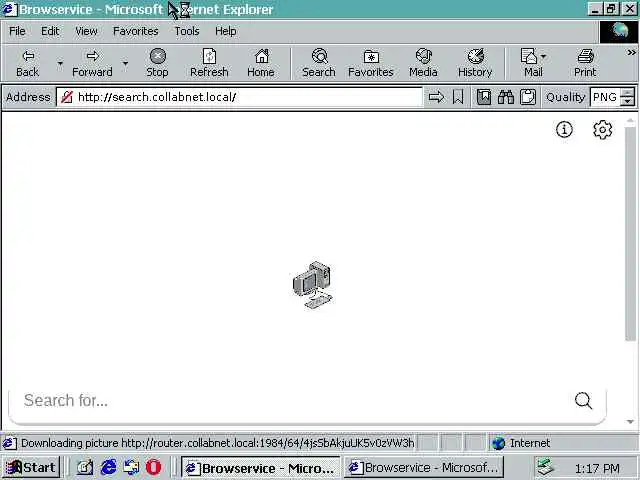Stop the page from loading

click(x=157, y=63)
